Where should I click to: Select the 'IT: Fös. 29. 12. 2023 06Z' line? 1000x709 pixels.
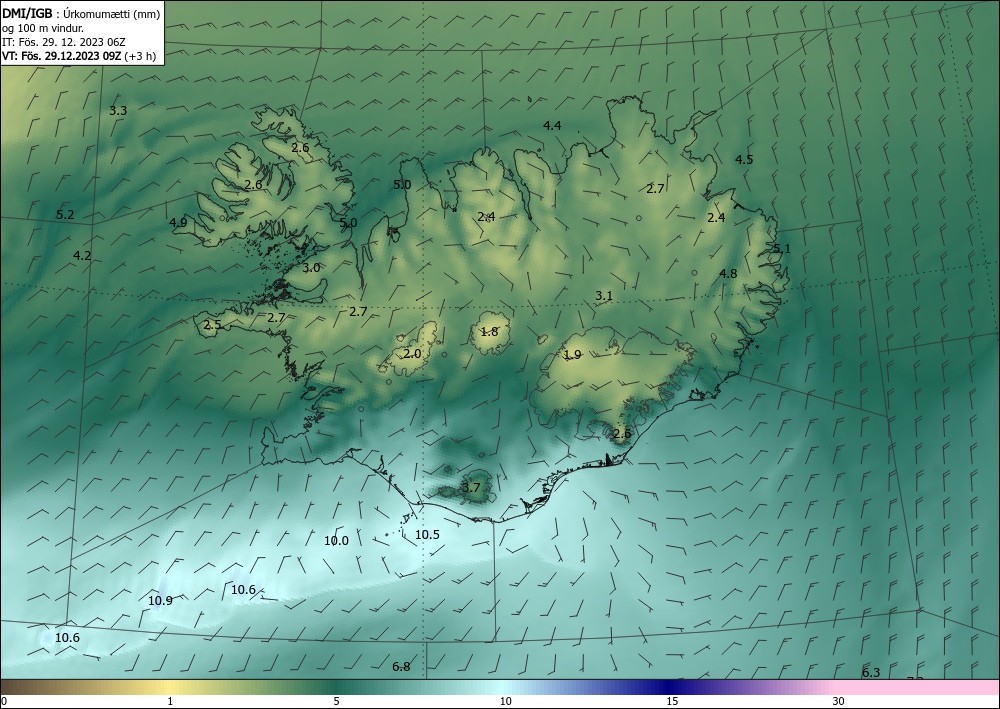click(64, 42)
